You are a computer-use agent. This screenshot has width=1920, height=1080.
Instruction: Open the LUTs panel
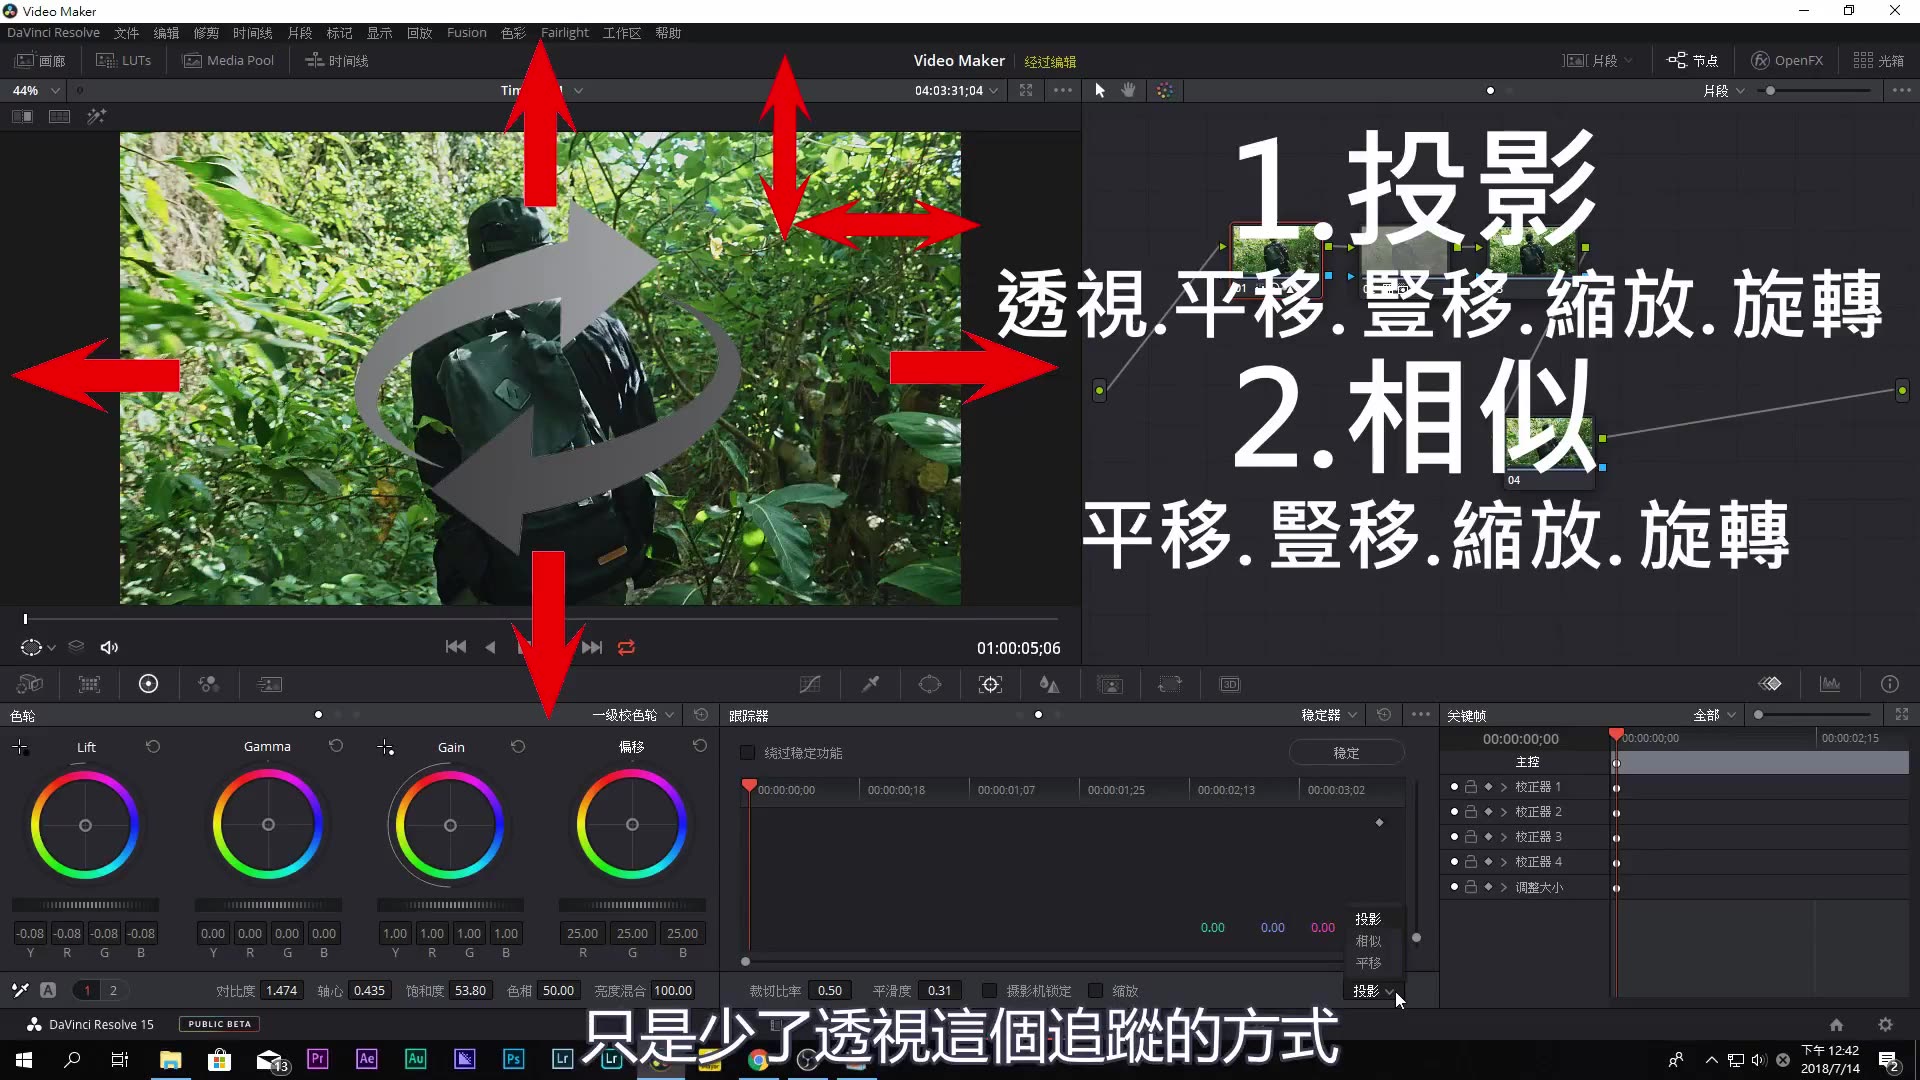click(122, 60)
